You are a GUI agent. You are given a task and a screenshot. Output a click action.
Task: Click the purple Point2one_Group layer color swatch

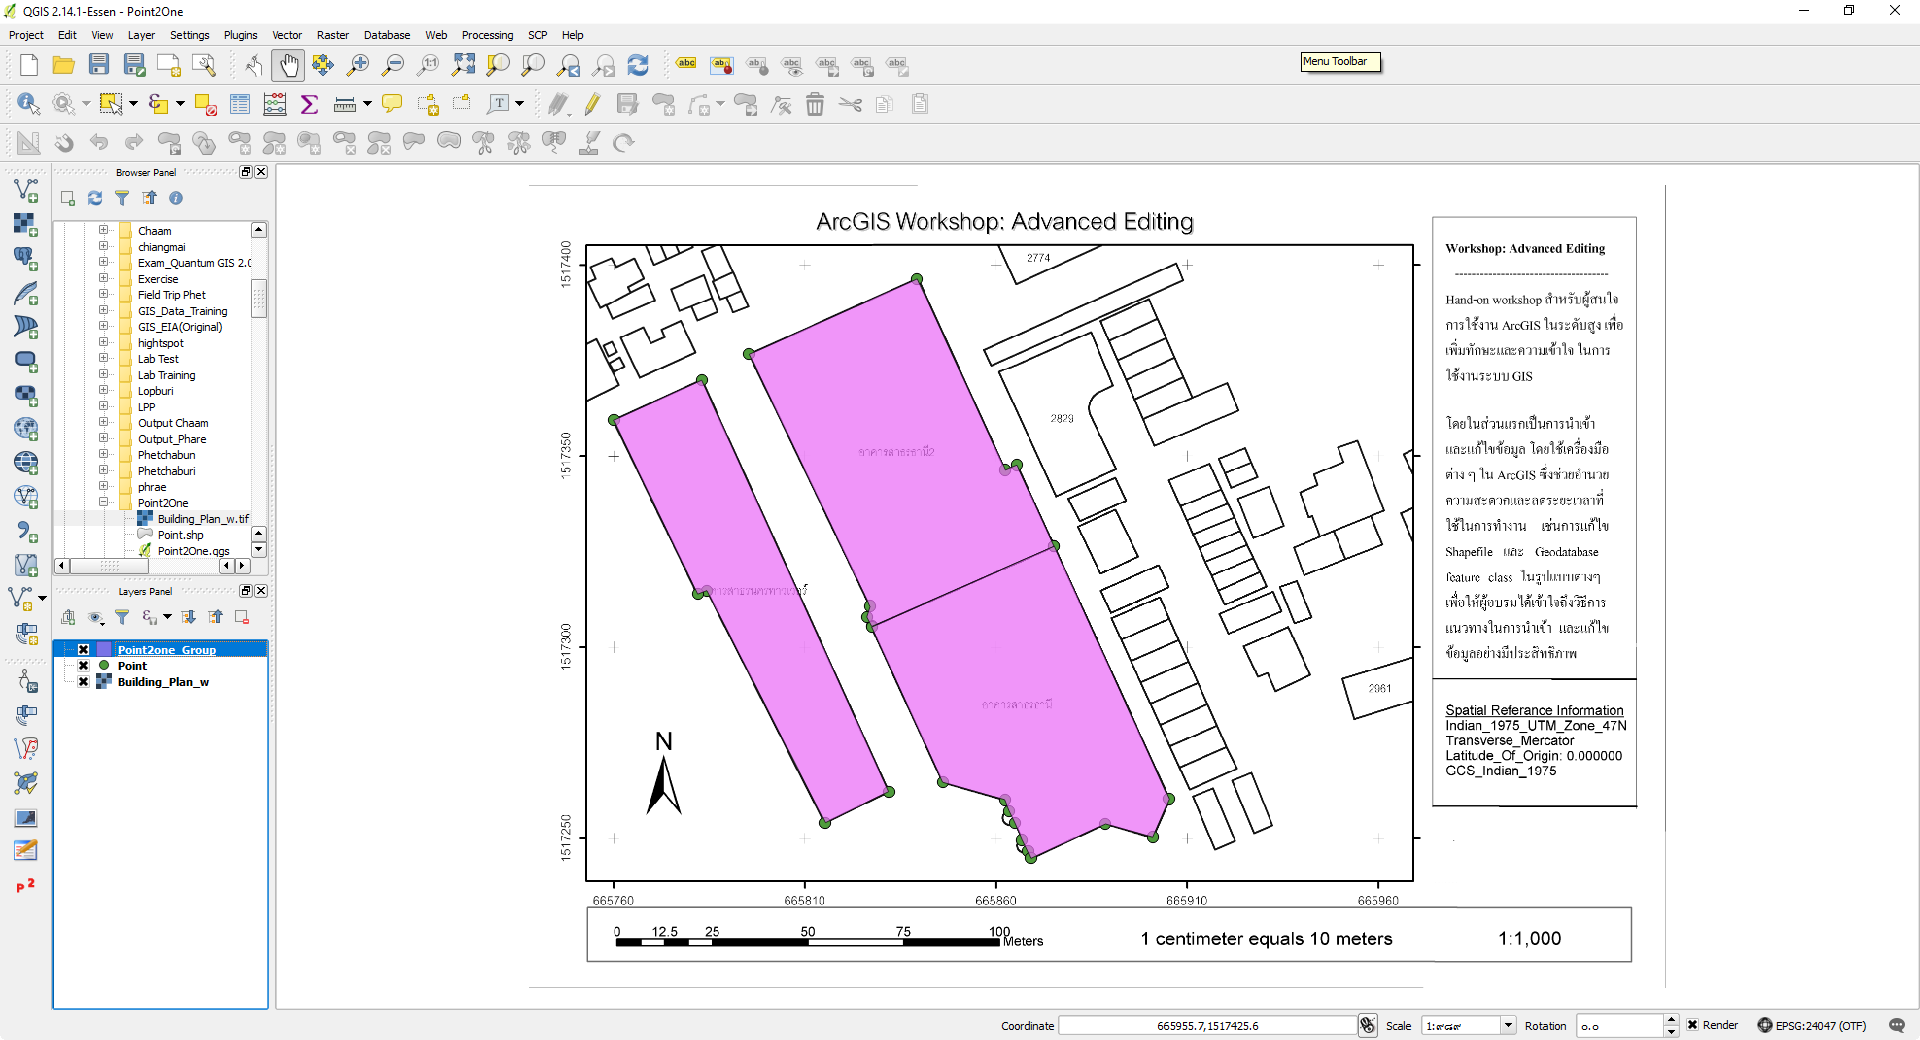[104, 650]
